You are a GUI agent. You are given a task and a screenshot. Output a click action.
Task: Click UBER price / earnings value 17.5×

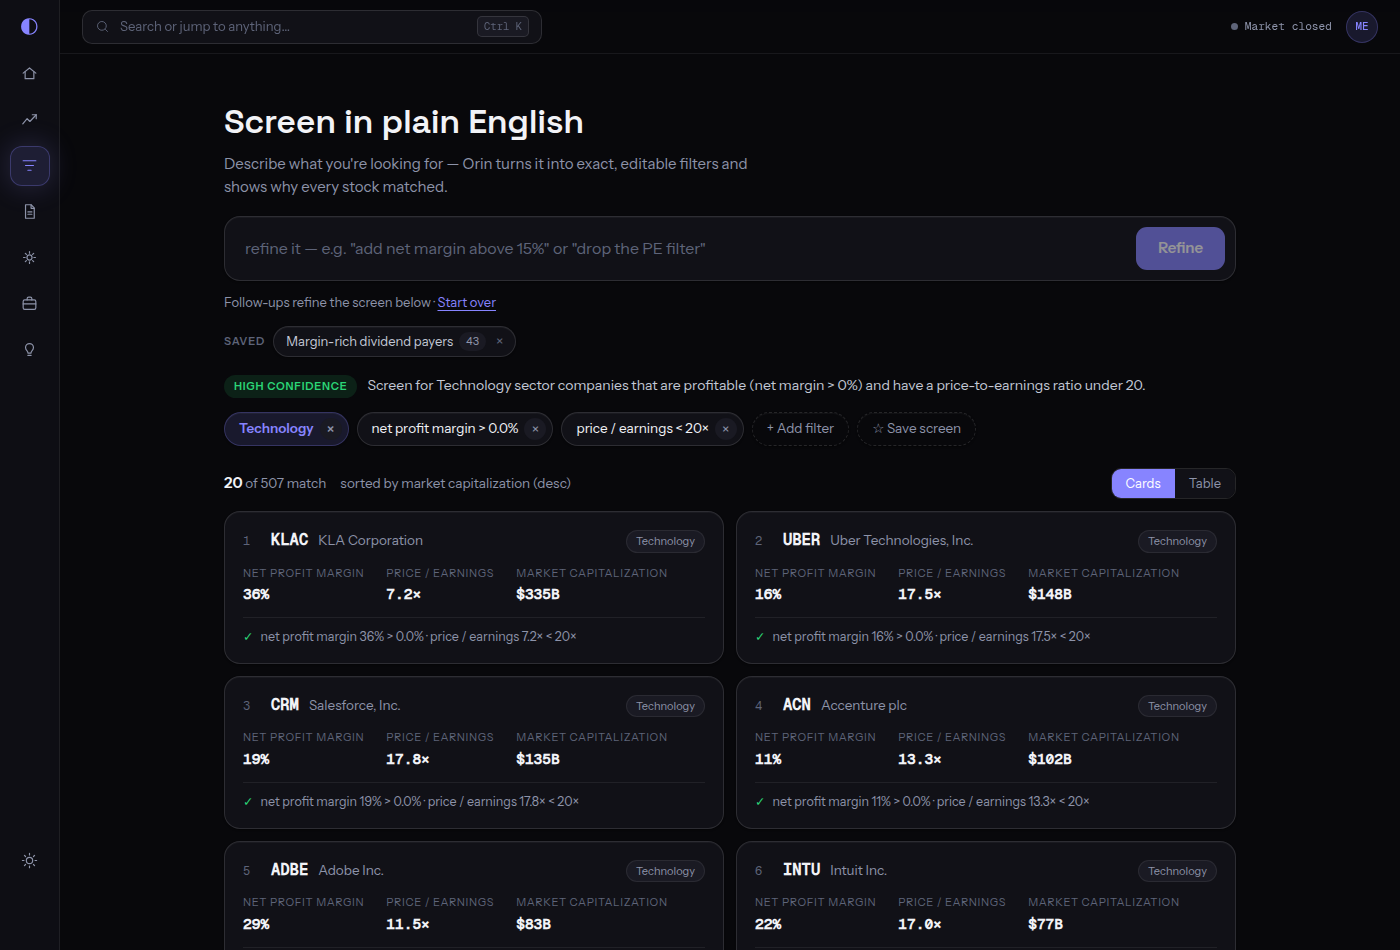tap(920, 594)
